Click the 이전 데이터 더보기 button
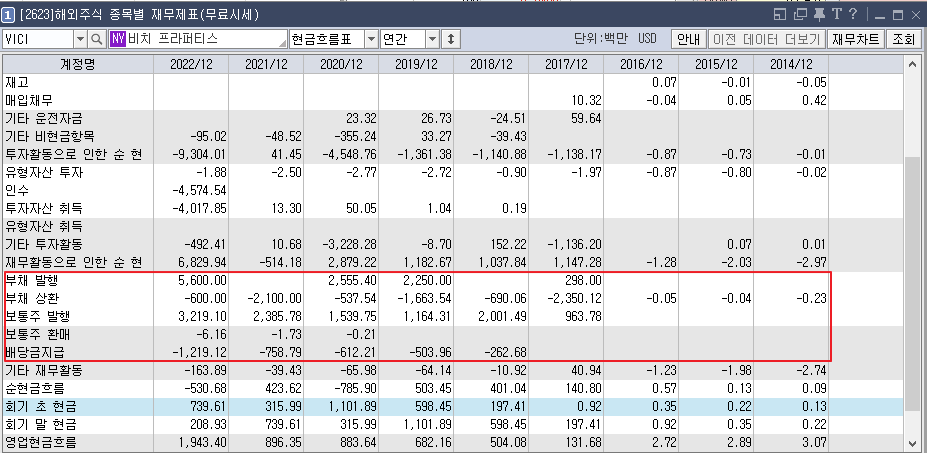This screenshot has height=453, width=927. [766, 40]
